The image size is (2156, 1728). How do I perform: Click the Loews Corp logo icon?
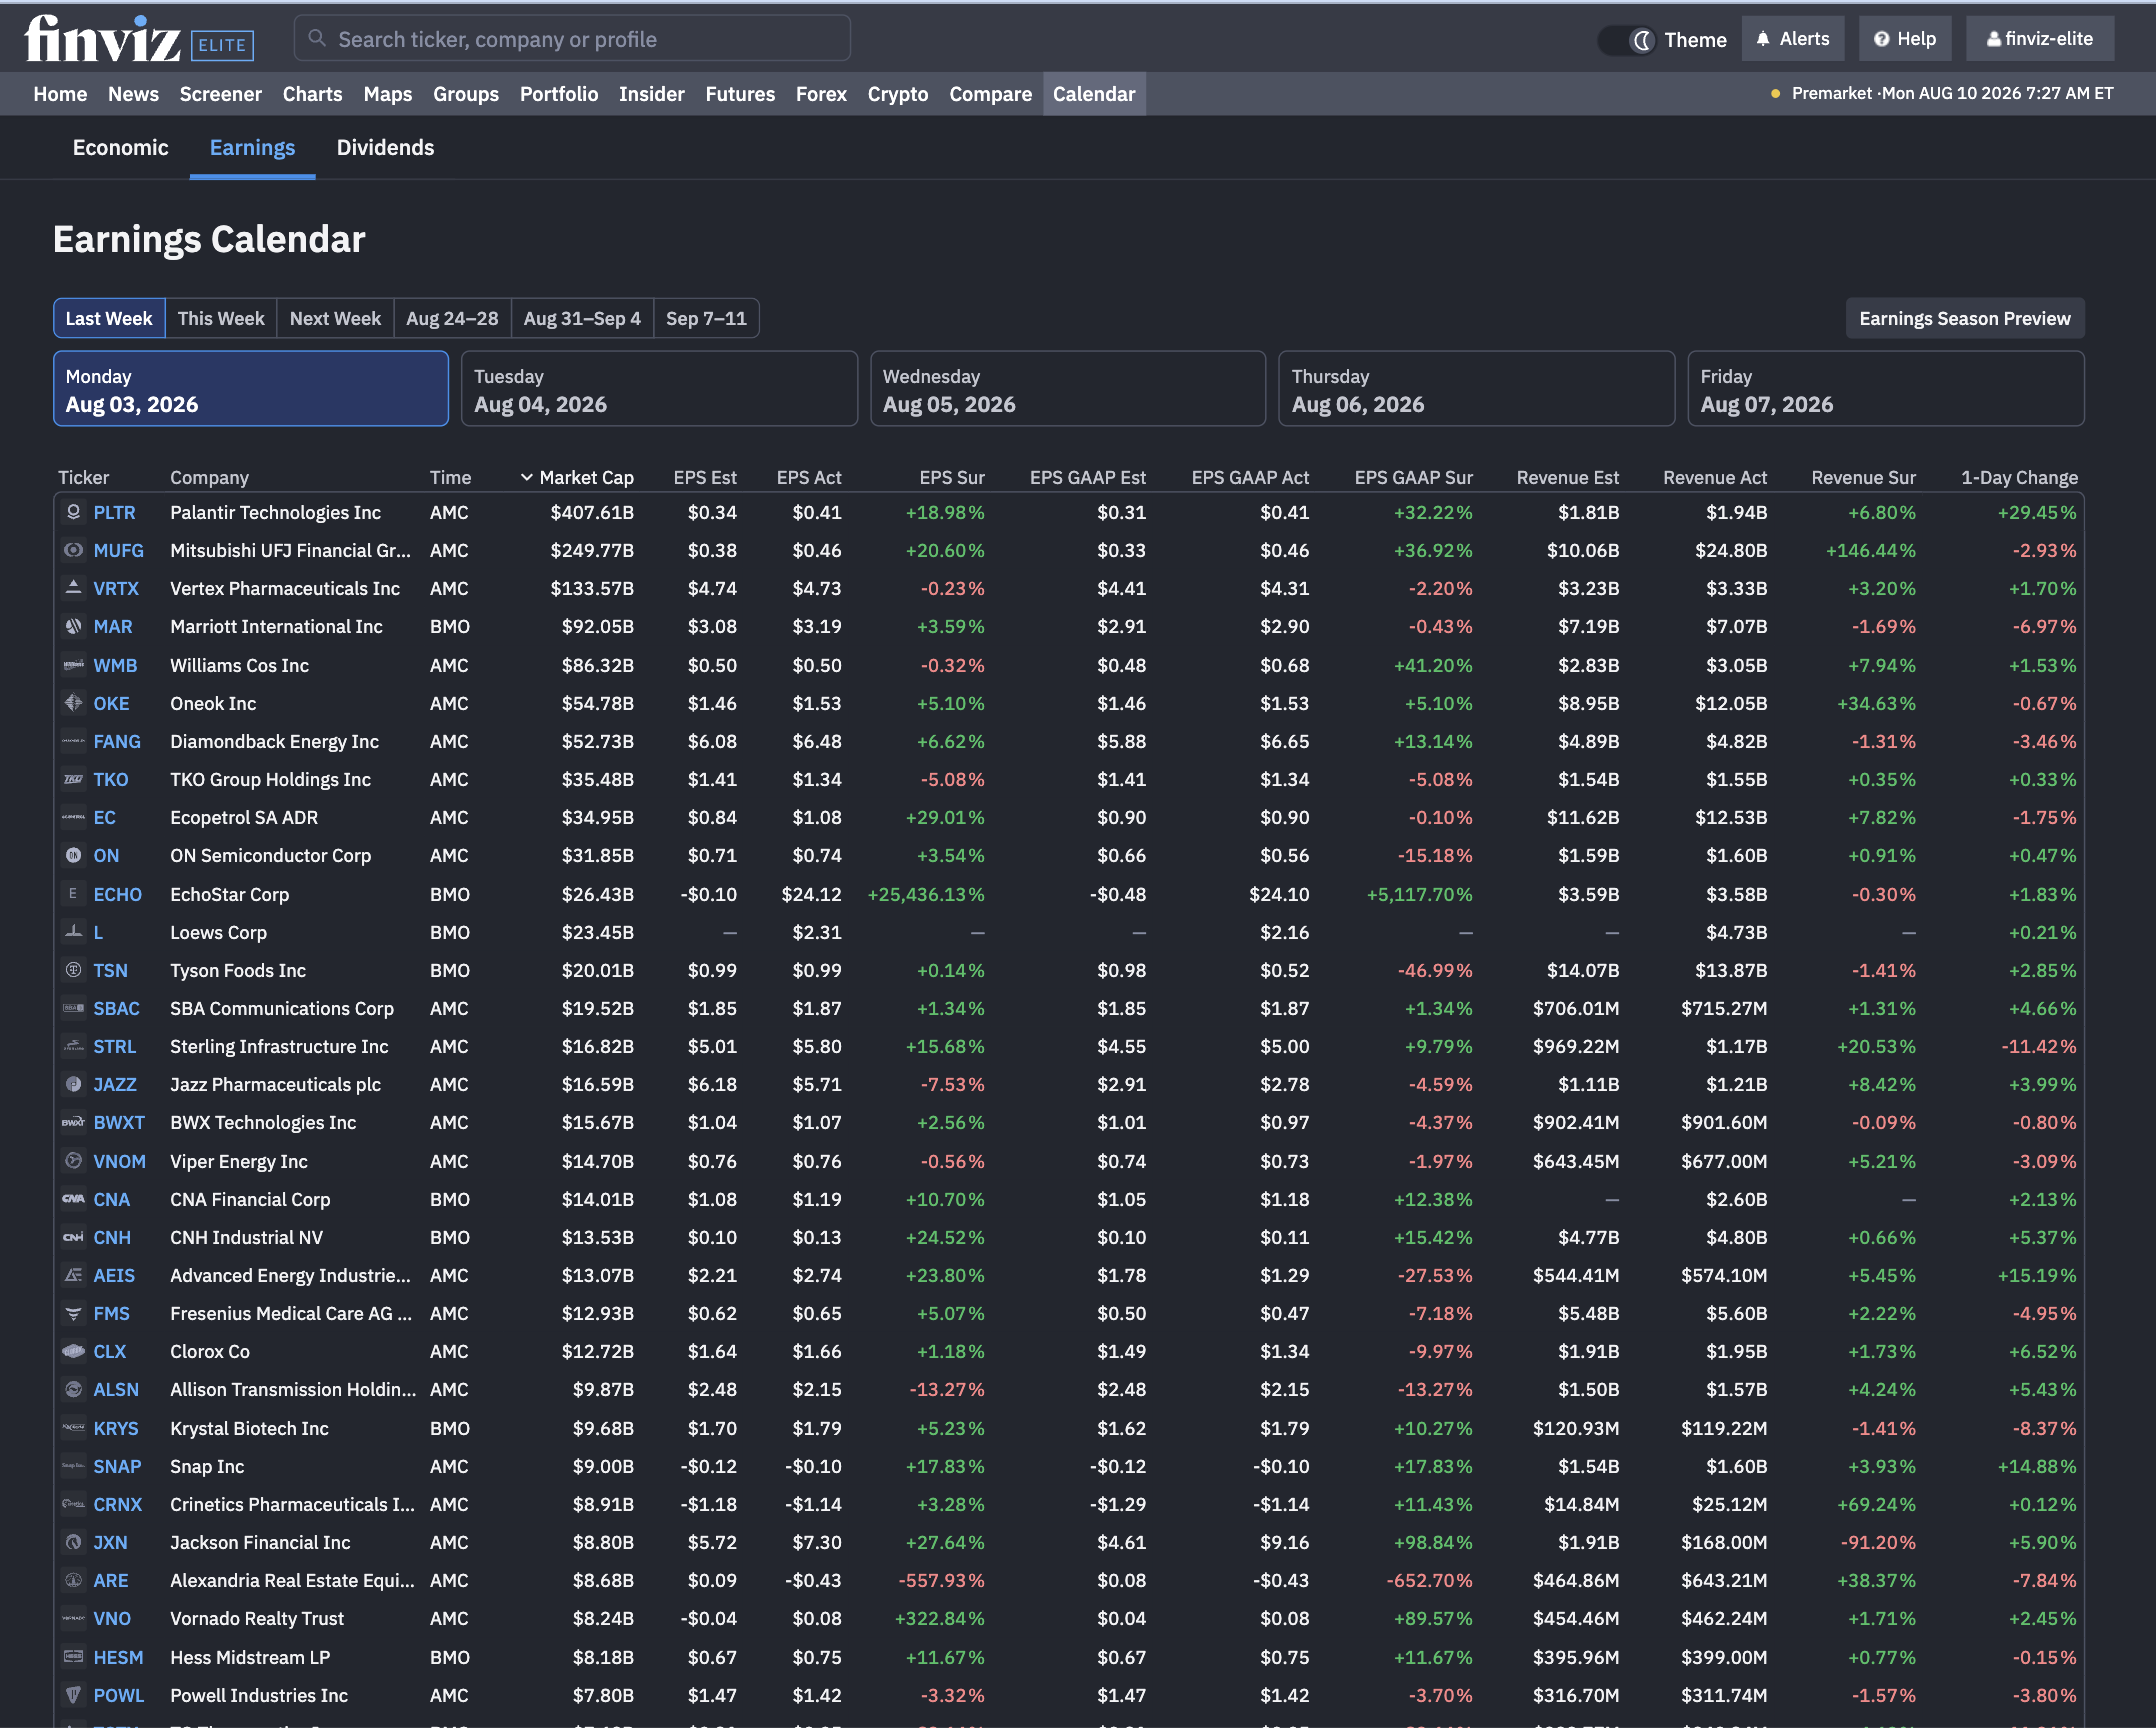pyautogui.click(x=73, y=932)
